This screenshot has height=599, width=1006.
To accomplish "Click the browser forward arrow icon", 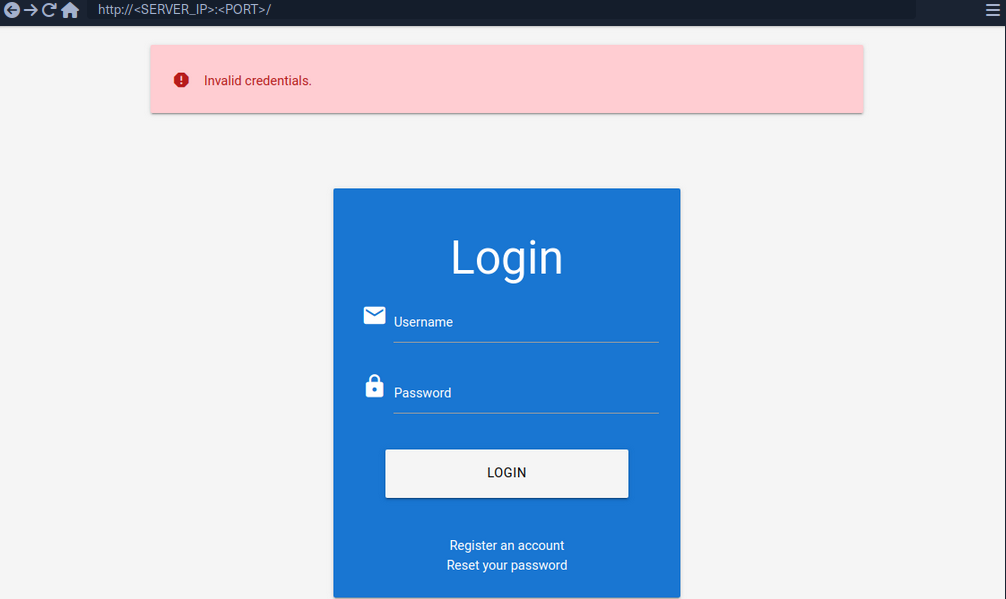I will coord(31,11).
